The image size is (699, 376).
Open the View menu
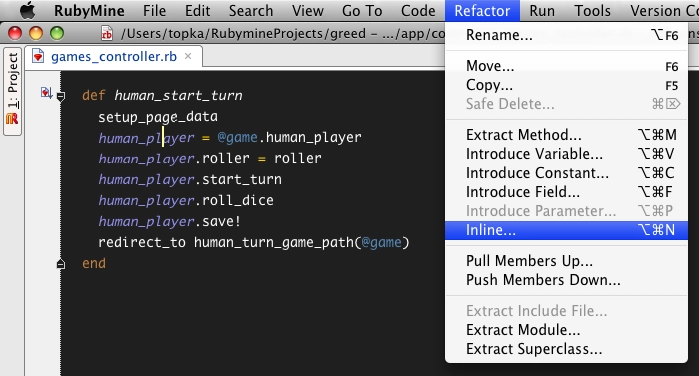[x=308, y=11]
